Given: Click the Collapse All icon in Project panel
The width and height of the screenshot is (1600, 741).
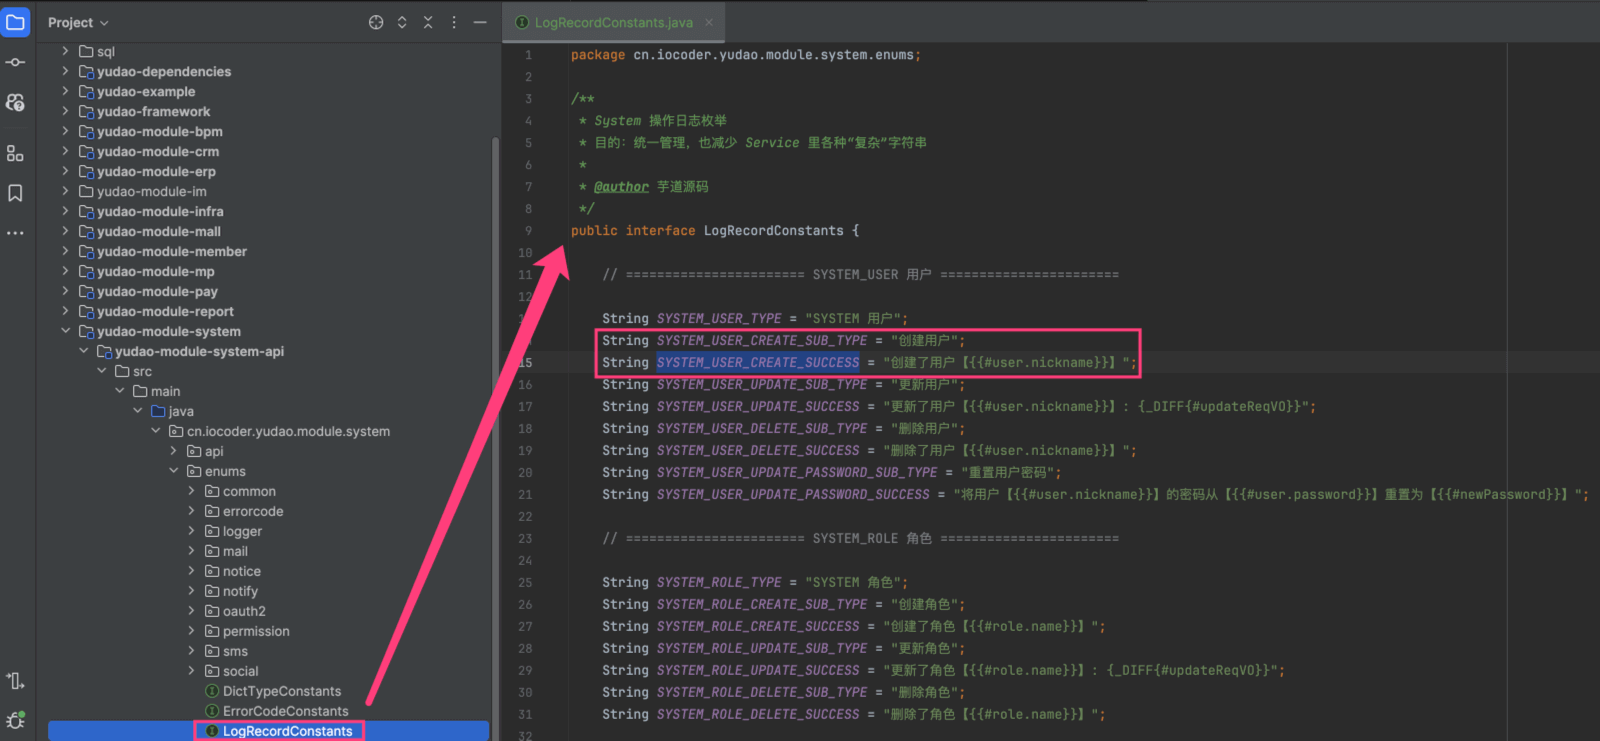Looking at the screenshot, I should click(428, 22).
